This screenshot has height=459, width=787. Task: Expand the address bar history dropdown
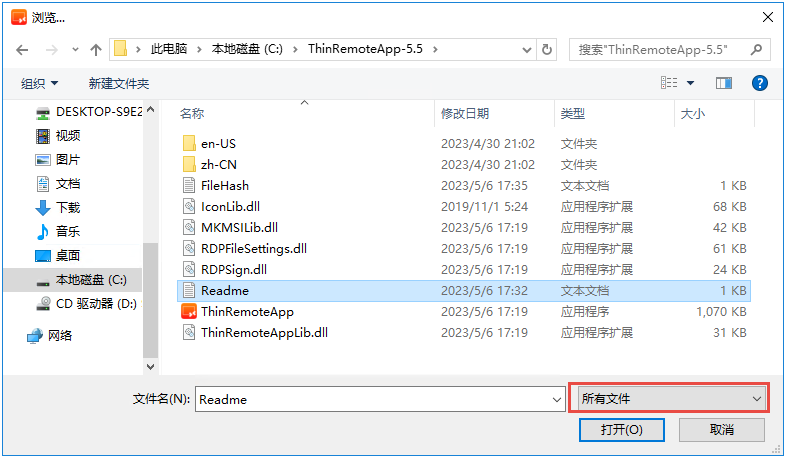coord(527,50)
